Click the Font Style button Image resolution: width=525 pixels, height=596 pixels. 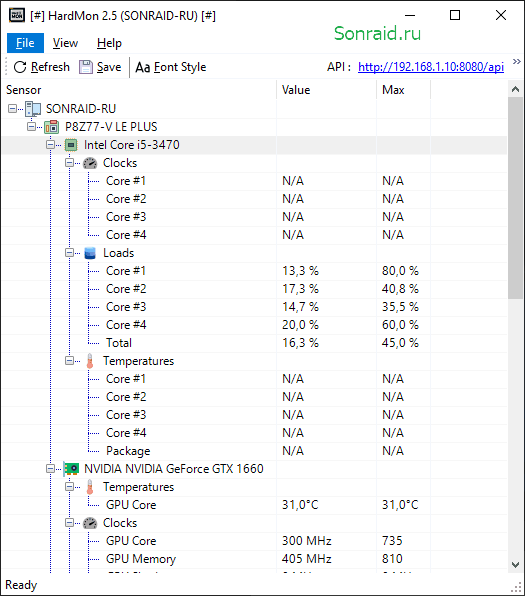coord(171,67)
